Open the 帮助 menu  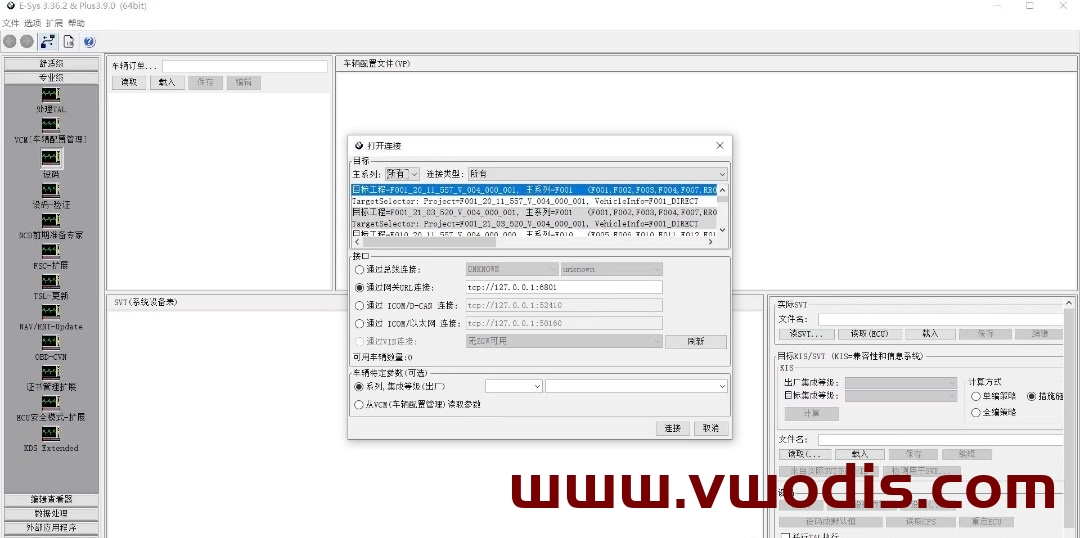[76, 23]
